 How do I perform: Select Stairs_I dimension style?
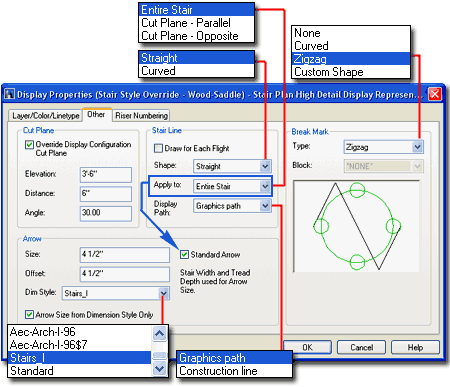tap(80, 358)
